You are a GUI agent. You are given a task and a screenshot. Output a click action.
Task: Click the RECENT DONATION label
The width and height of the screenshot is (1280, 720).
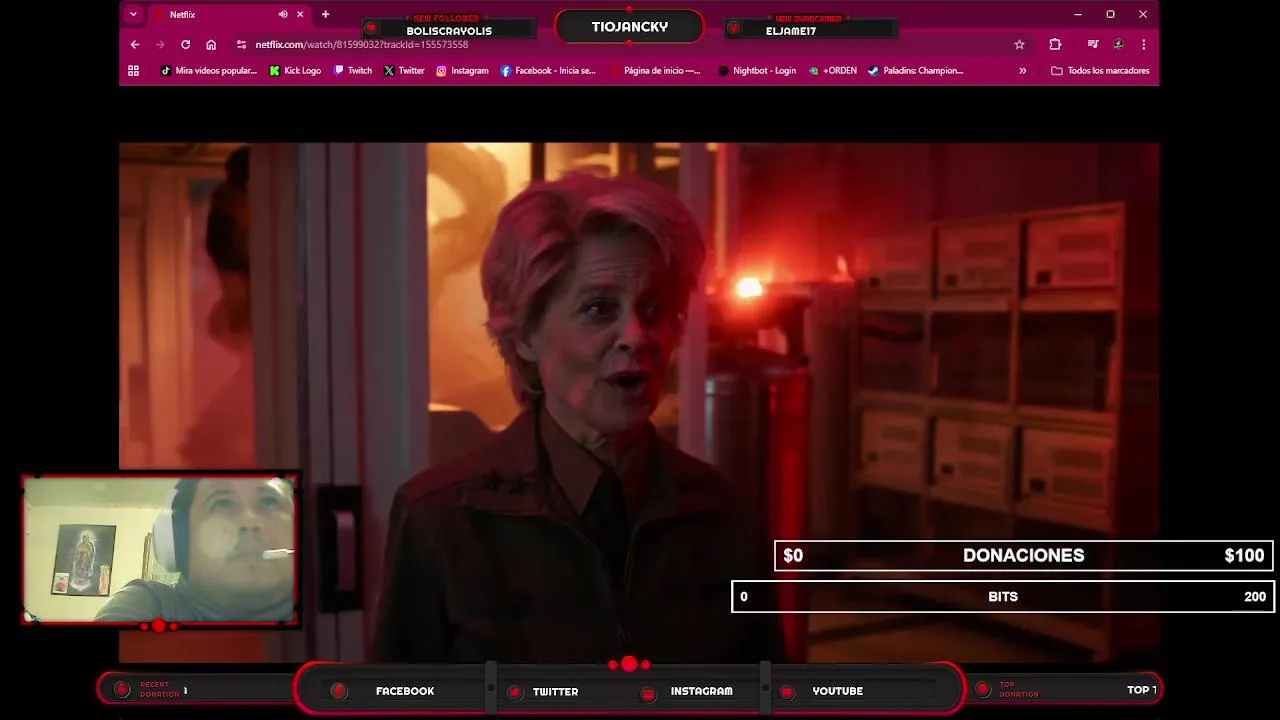tap(159, 689)
